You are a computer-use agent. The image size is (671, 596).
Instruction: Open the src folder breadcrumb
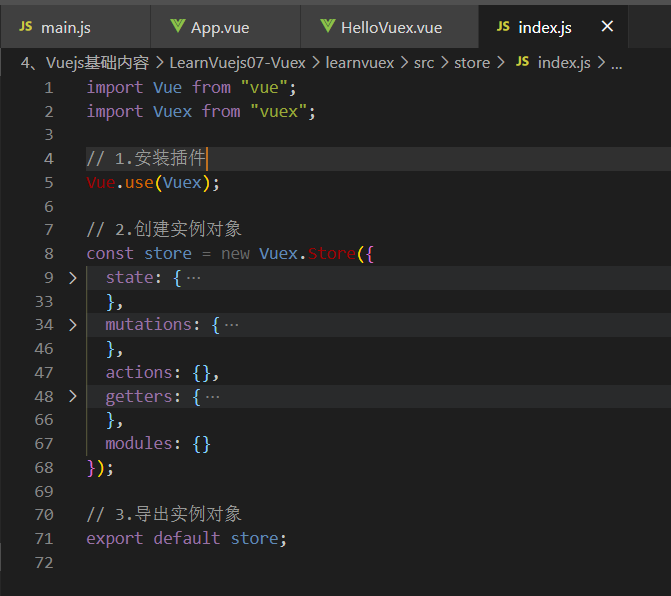[x=424, y=62]
